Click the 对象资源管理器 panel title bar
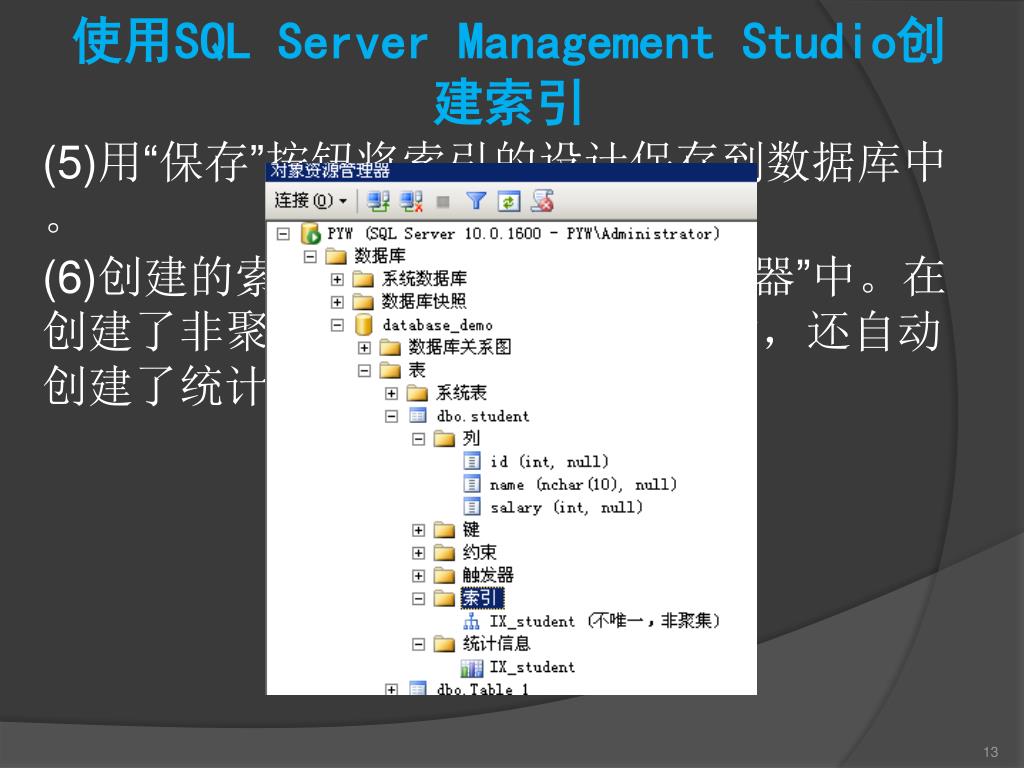 click(x=511, y=172)
